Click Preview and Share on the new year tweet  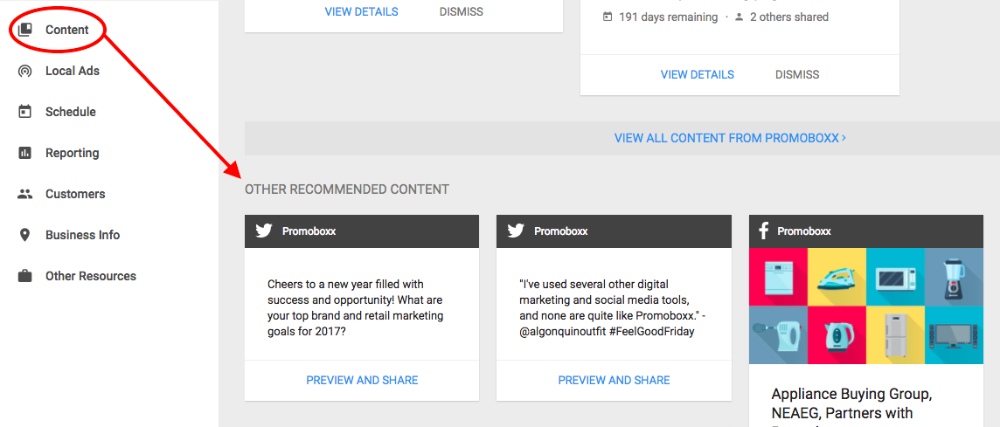(x=362, y=380)
